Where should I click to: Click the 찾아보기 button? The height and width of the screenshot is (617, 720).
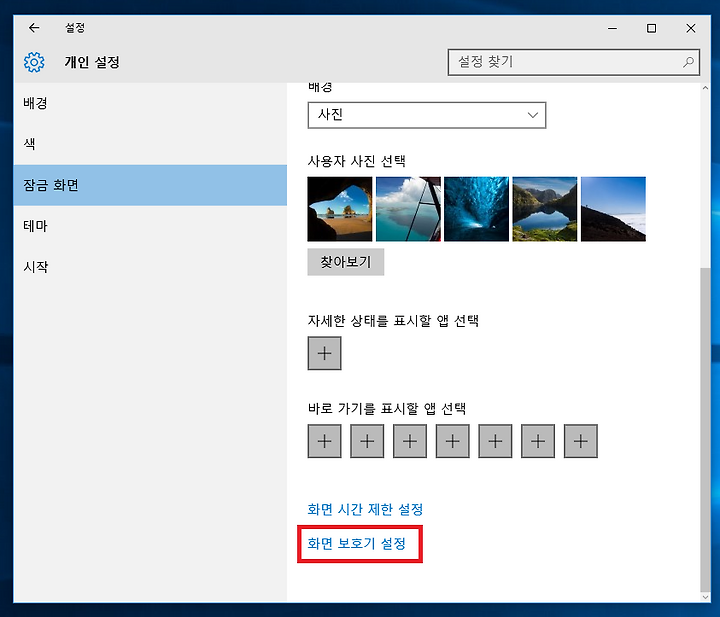click(346, 262)
